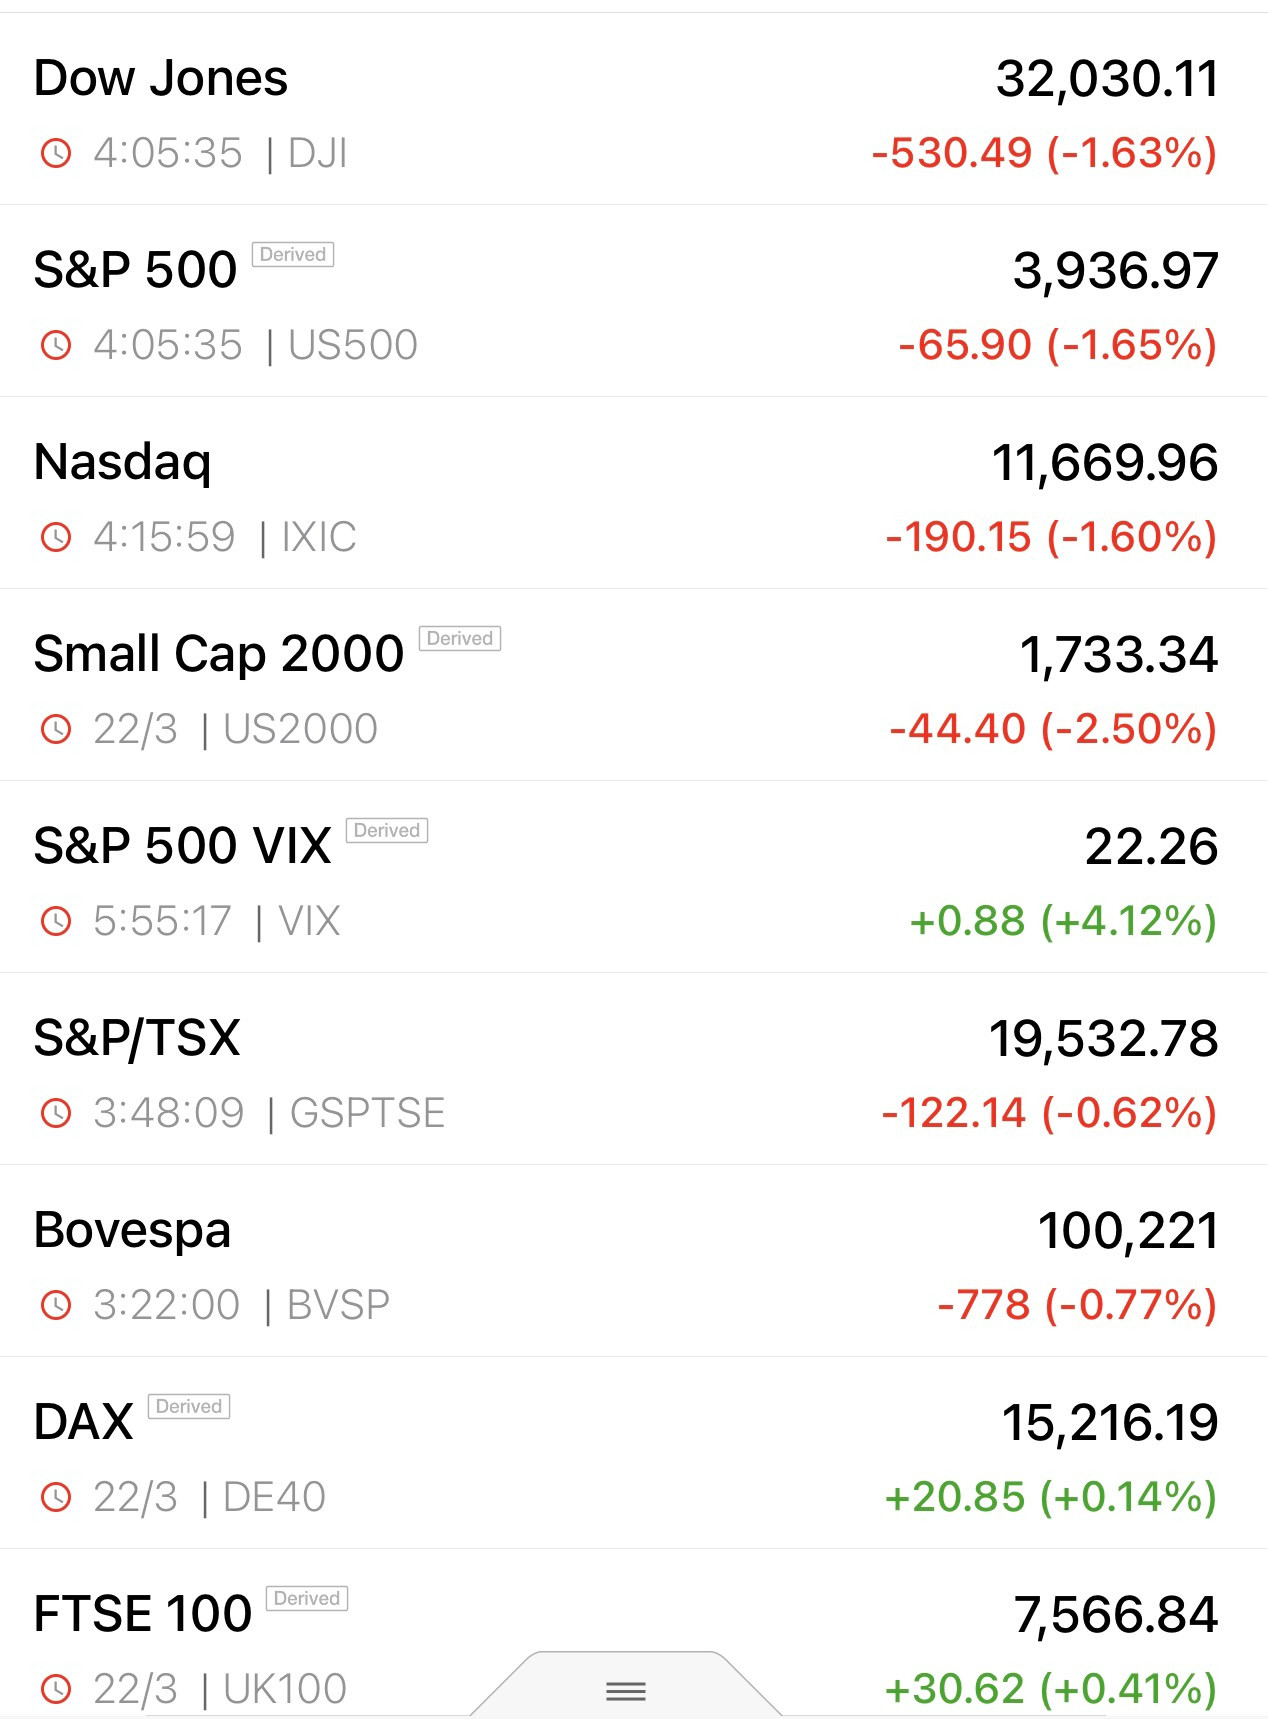
Task: Tap the Derived label next to DAX
Action: tap(189, 1407)
